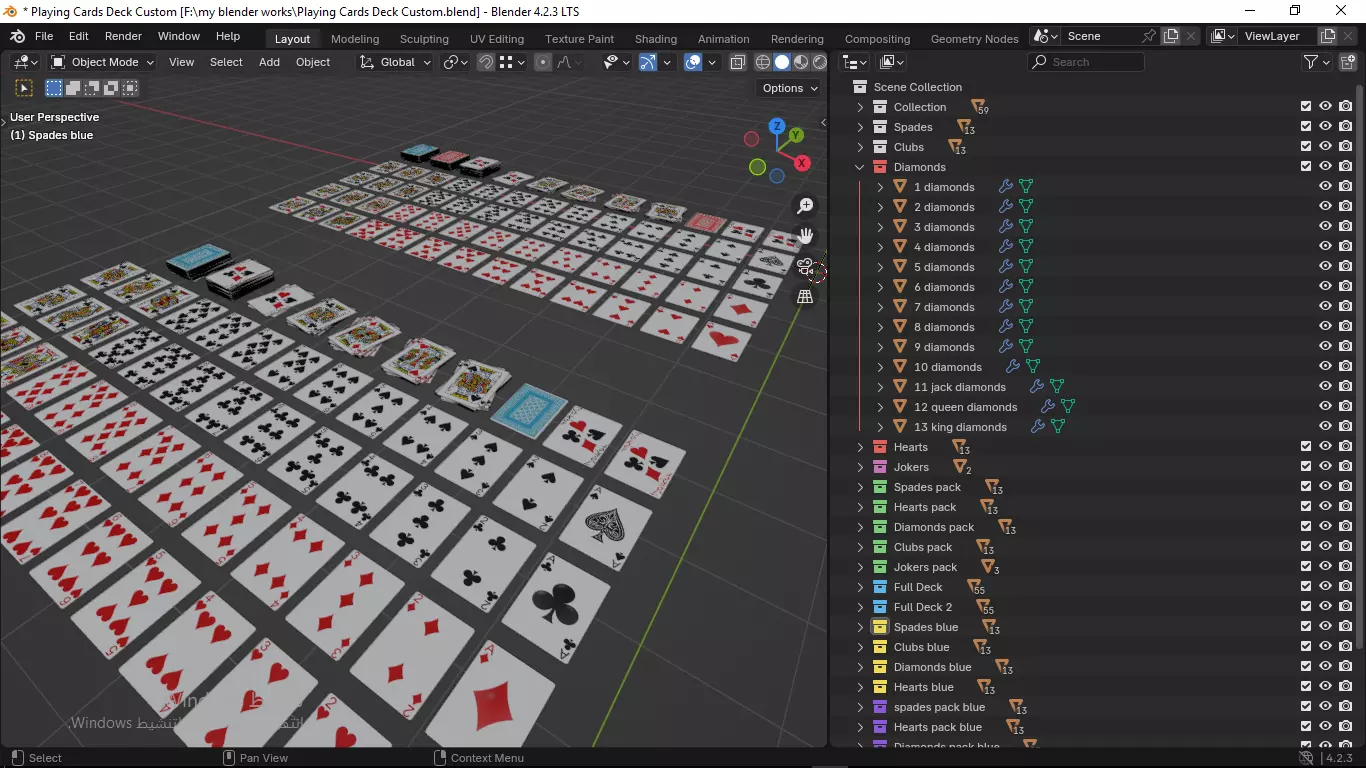
Task: Hide the 'Clubs' collection with its eye
Action: [x=1325, y=147]
